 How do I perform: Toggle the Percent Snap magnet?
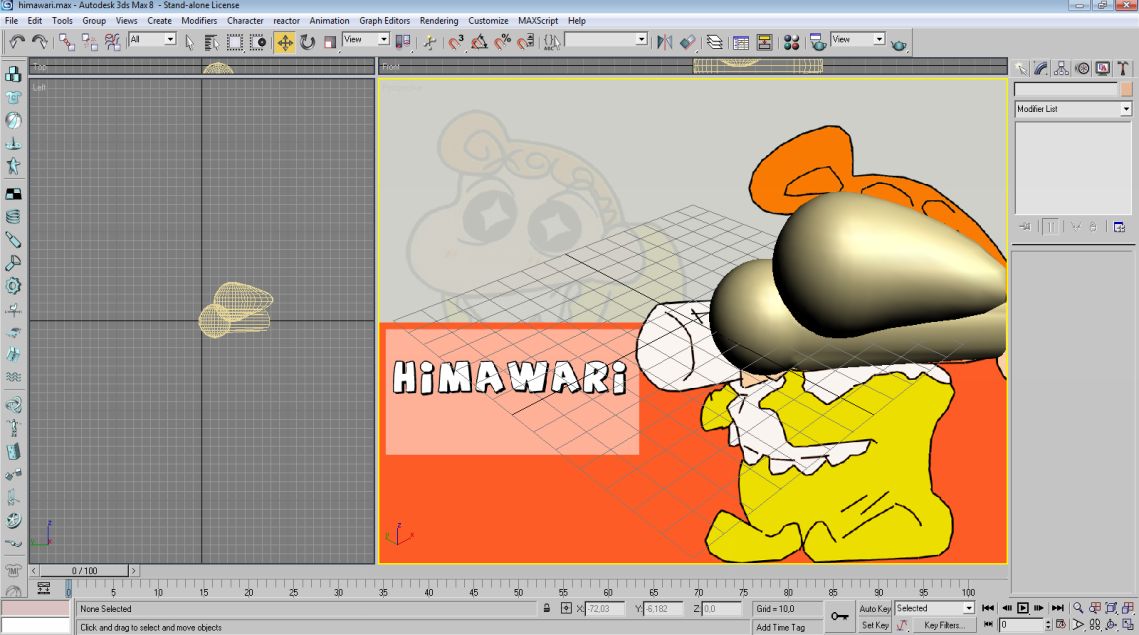click(502, 42)
